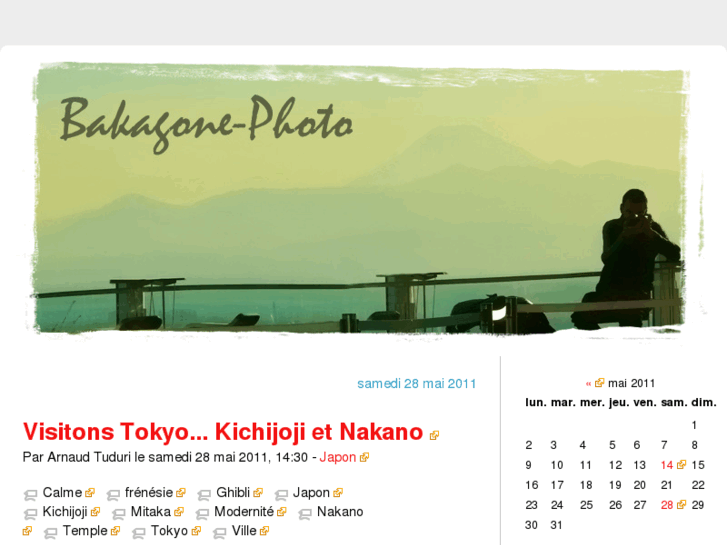Click tag icon before Mitaka
This screenshot has height=545, width=727.
[119, 514]
